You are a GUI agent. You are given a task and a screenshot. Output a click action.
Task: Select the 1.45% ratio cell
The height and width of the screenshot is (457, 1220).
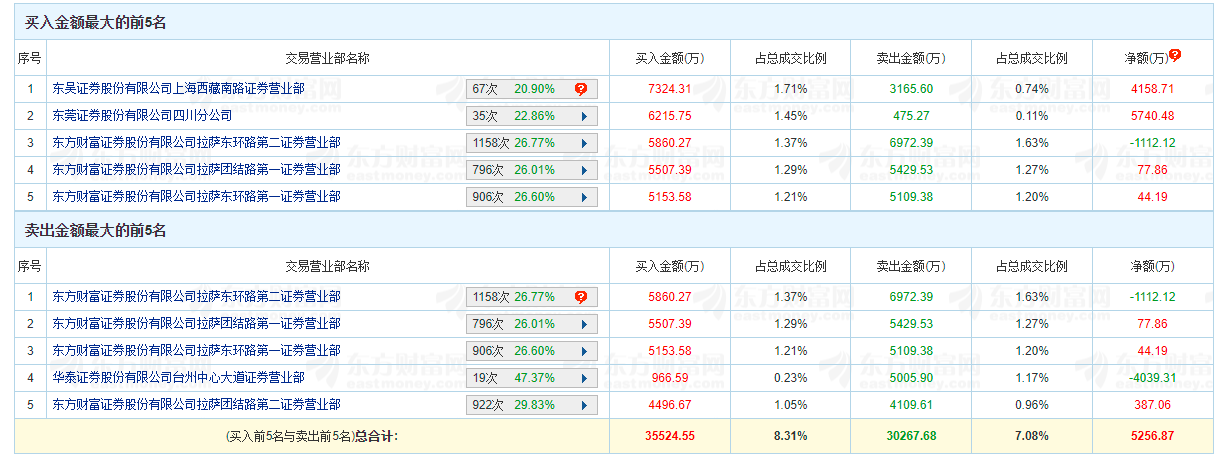click(790, 116)
